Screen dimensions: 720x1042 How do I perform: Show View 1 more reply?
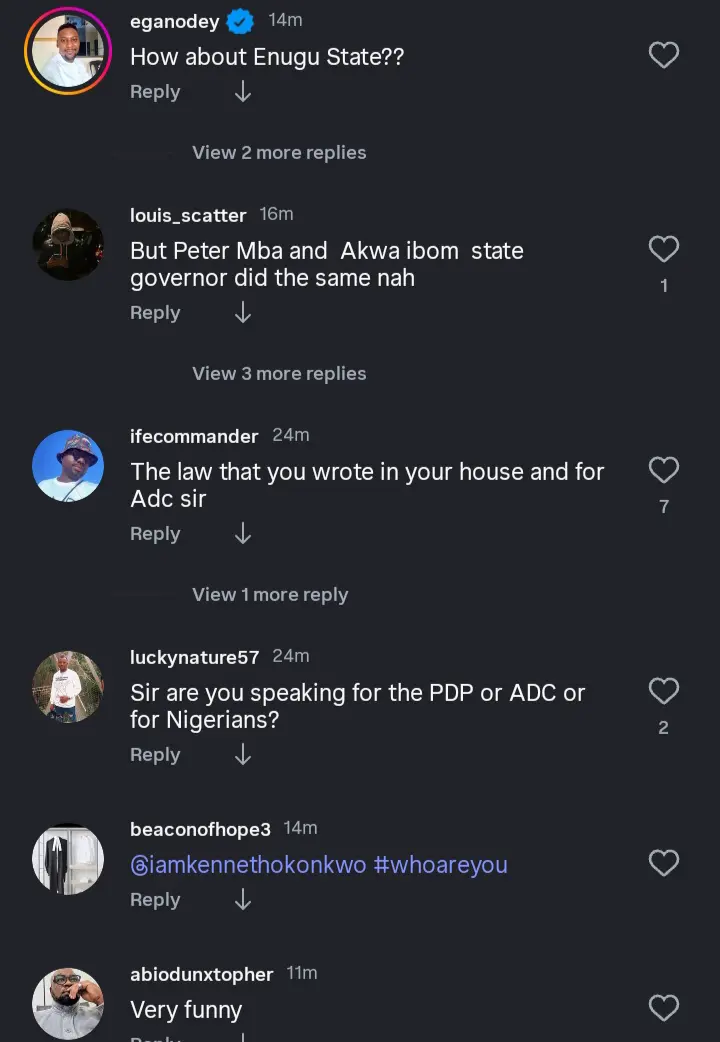[x=270, y=595]
